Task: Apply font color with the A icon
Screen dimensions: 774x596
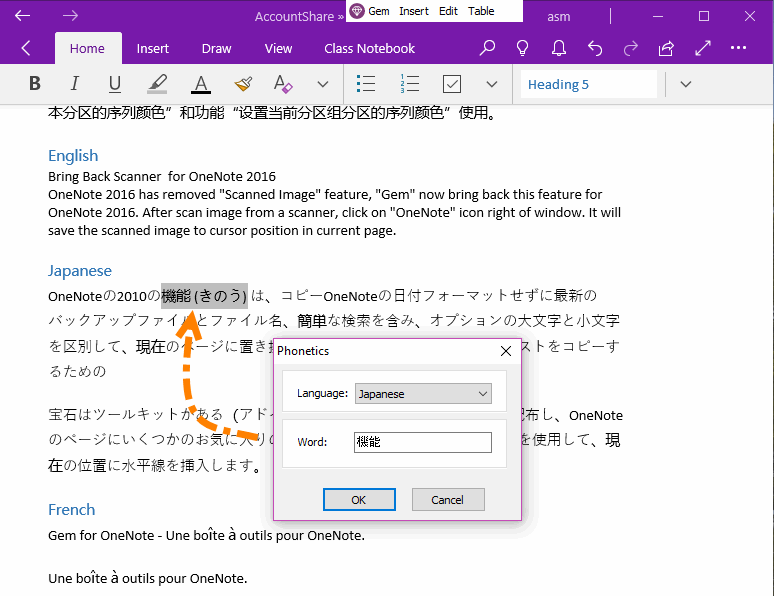Action: coord(201,83)
